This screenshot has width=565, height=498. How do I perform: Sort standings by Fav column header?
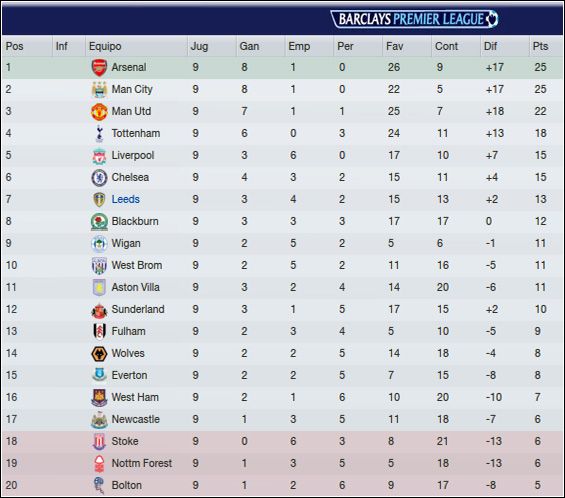394,46
